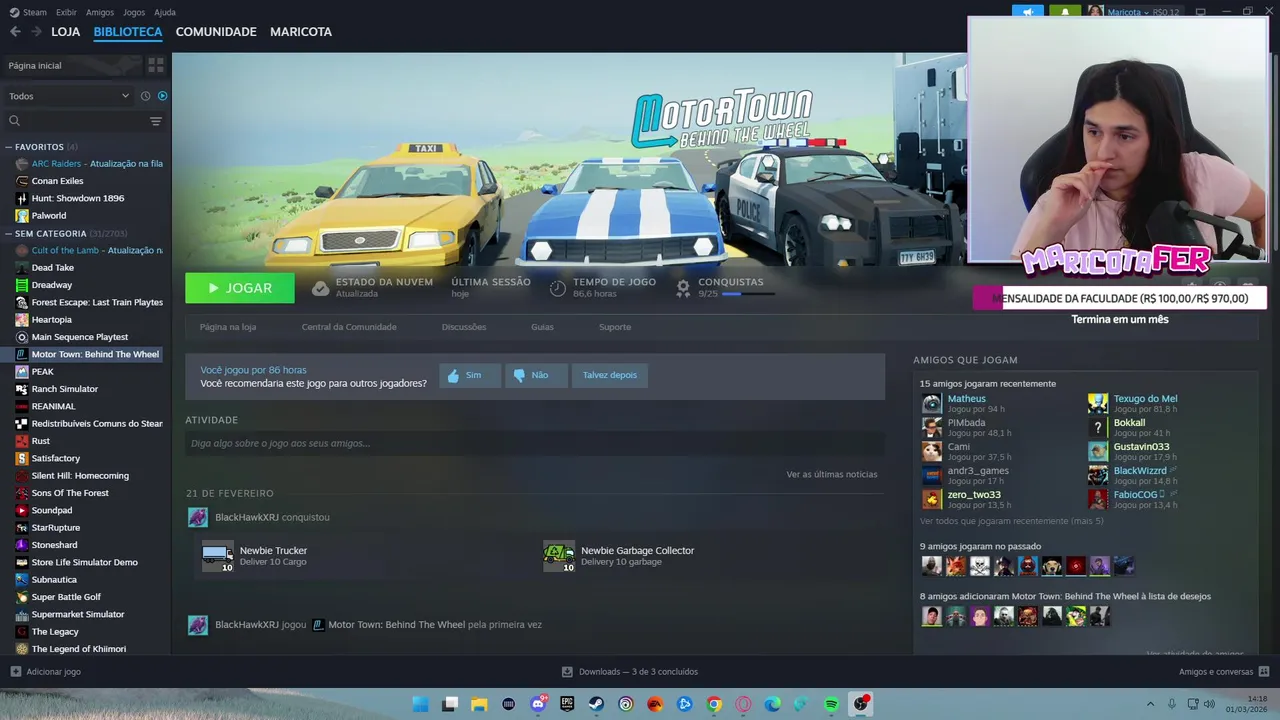Open the Newbie Trucker achievement
This screenshot has width=1280, height=720.
coord(273,551)
